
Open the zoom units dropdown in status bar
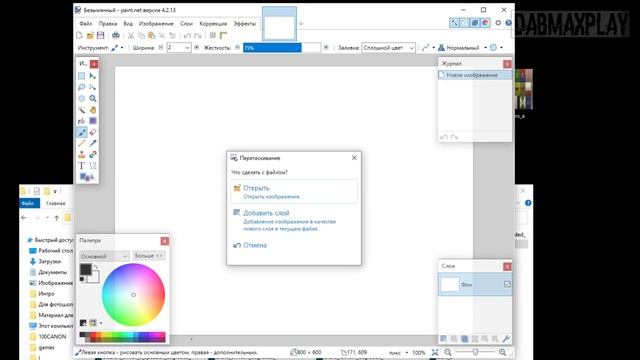[407, 352]
